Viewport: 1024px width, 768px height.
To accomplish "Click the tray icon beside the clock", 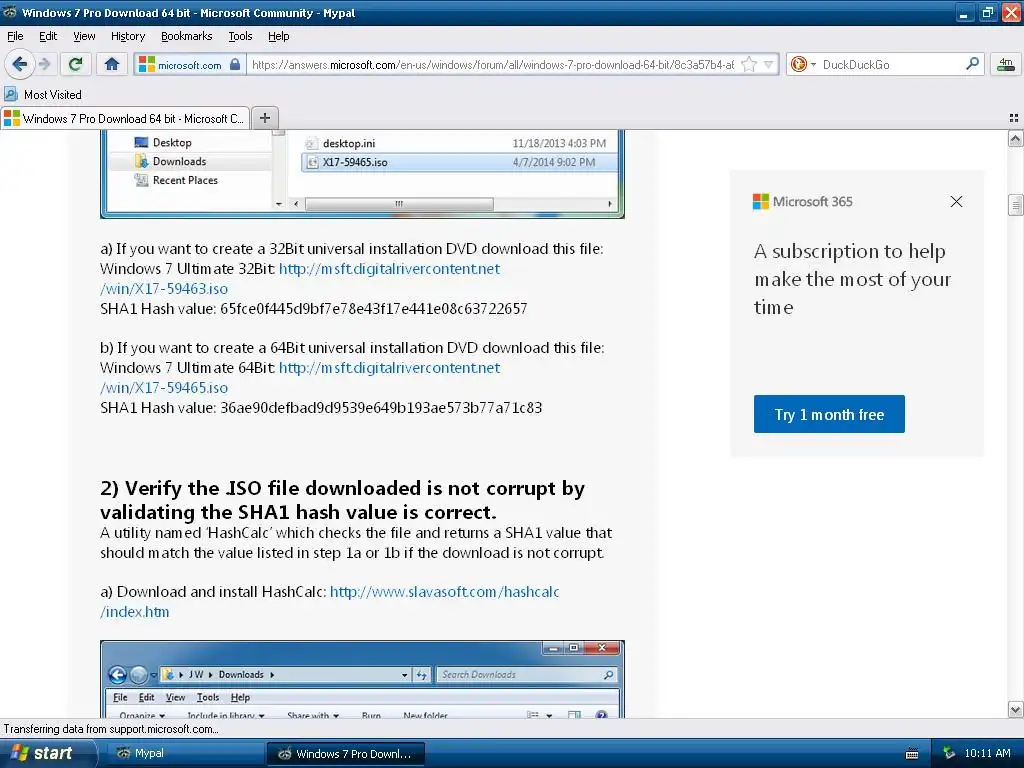I will click(x=949, y=754).
